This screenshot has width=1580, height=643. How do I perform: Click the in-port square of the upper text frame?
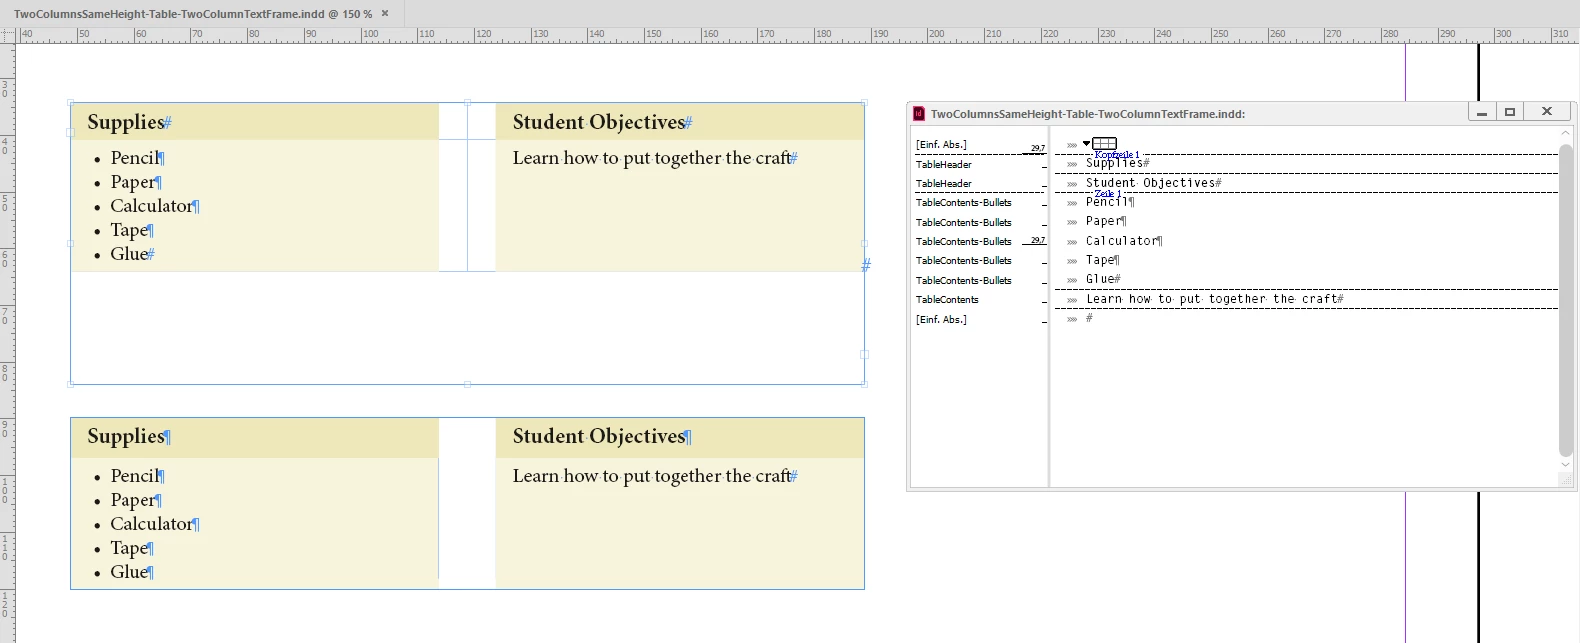[x=70, y=132]
